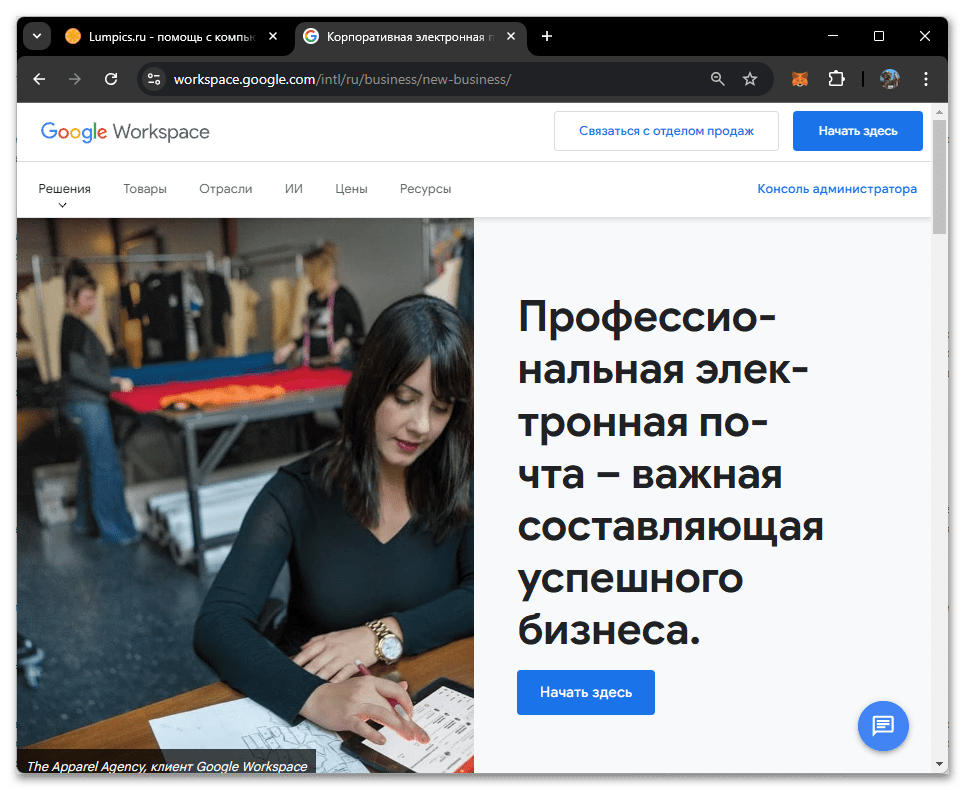This screenshot has height=790, width=965.
Task: Click the Apparel Agency hero photo
Action: (x=245, y=495)
